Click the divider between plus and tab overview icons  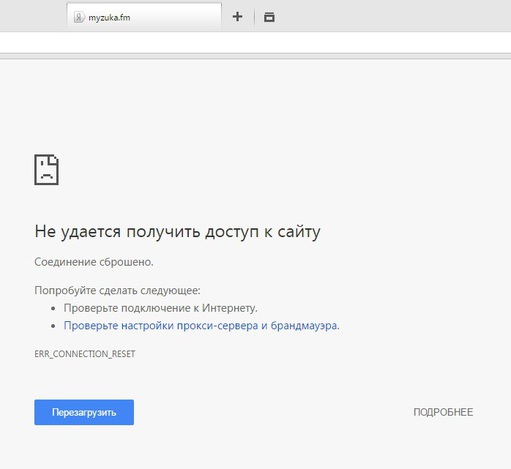254,17
